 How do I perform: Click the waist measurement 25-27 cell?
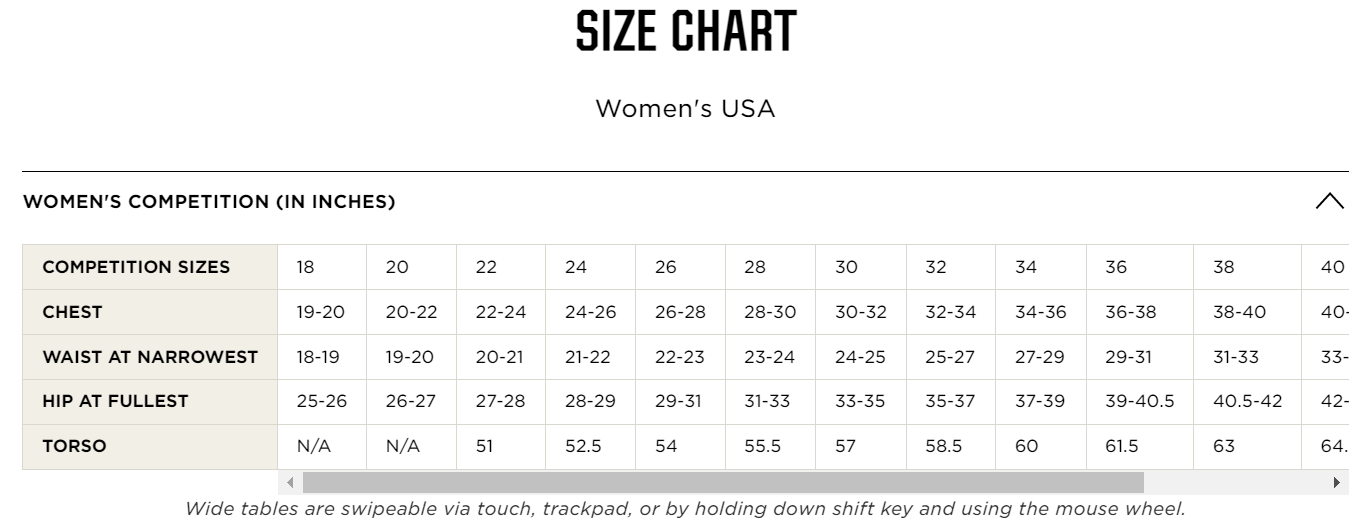(x=950, y=357)
